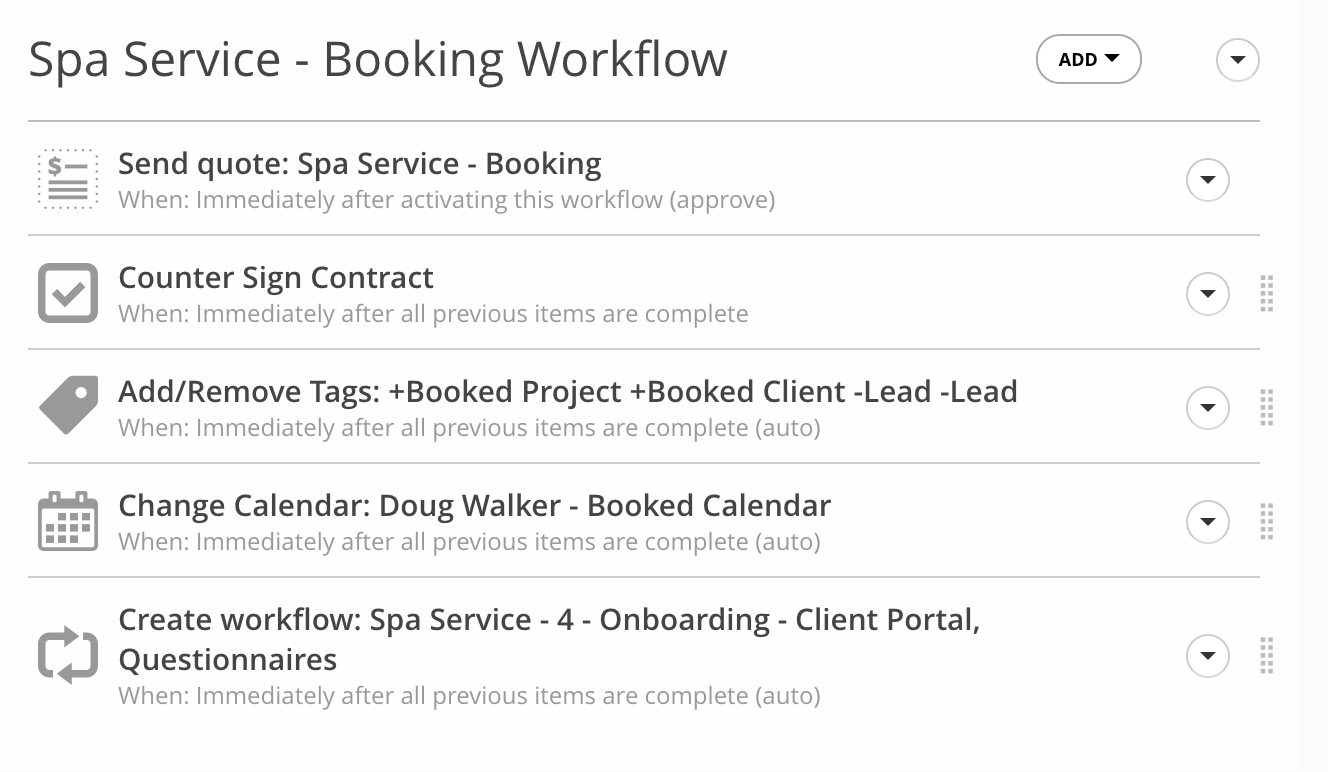
Task: Click drag handle for Counter Sign Contract
Action: (1266, 294)
